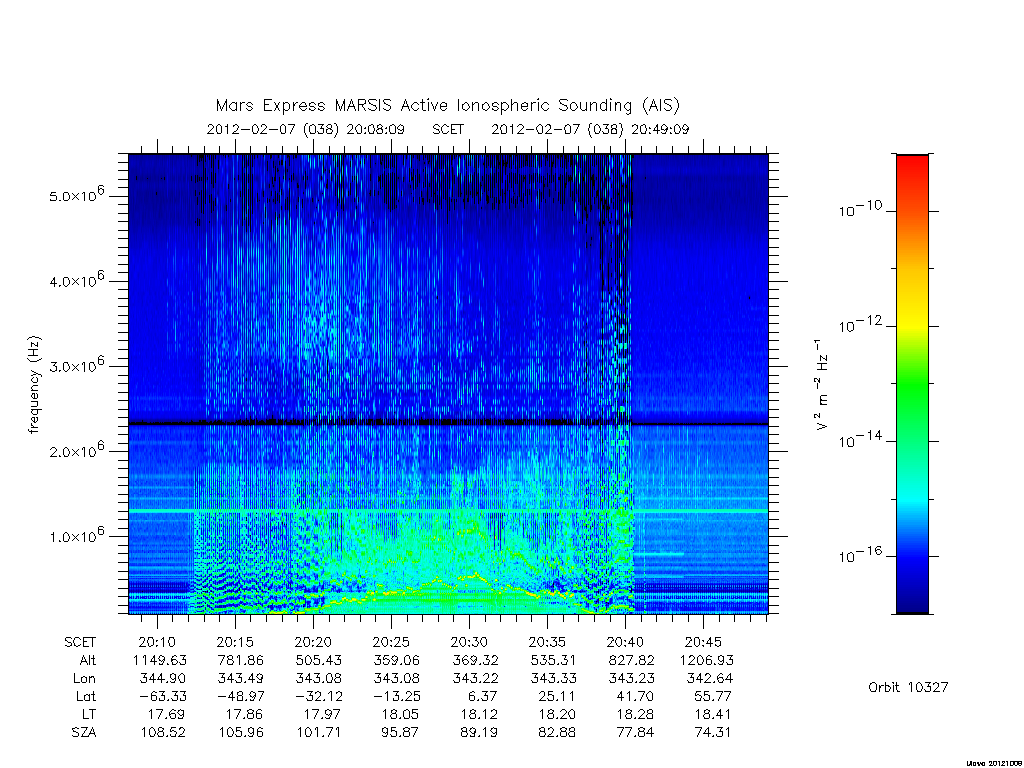Click the time tick label "20:10"
The image size is (1024, 768).
[157, 642]
